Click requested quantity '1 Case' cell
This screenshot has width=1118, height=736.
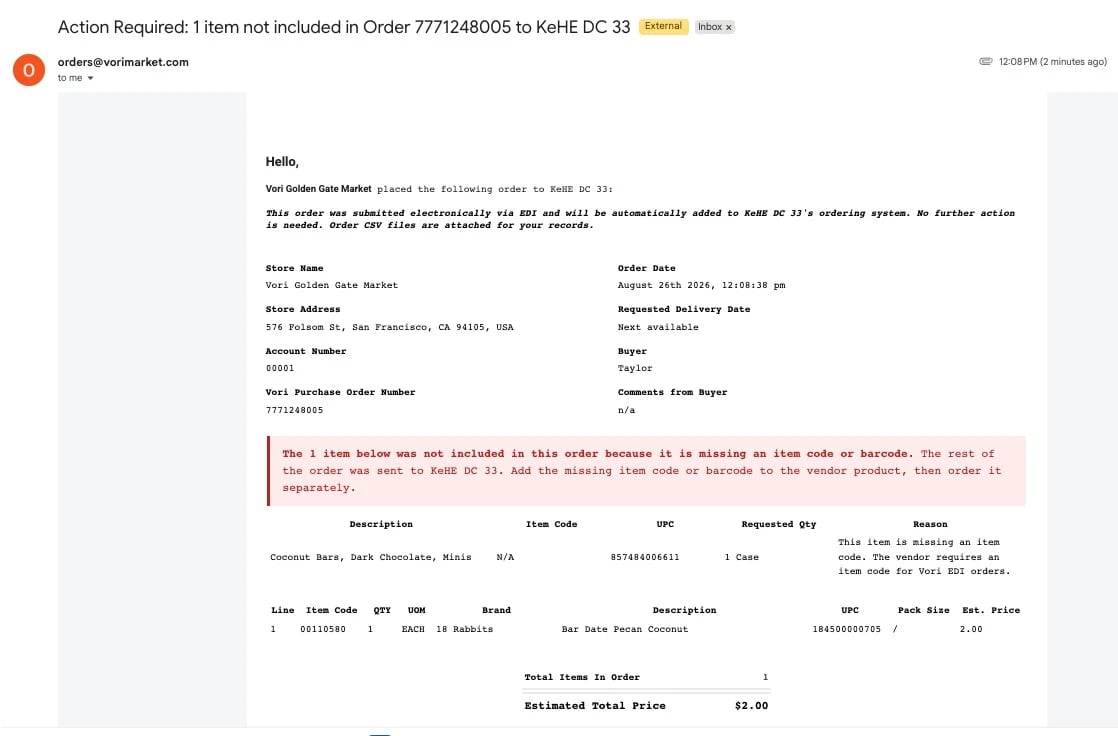[742, 557]
